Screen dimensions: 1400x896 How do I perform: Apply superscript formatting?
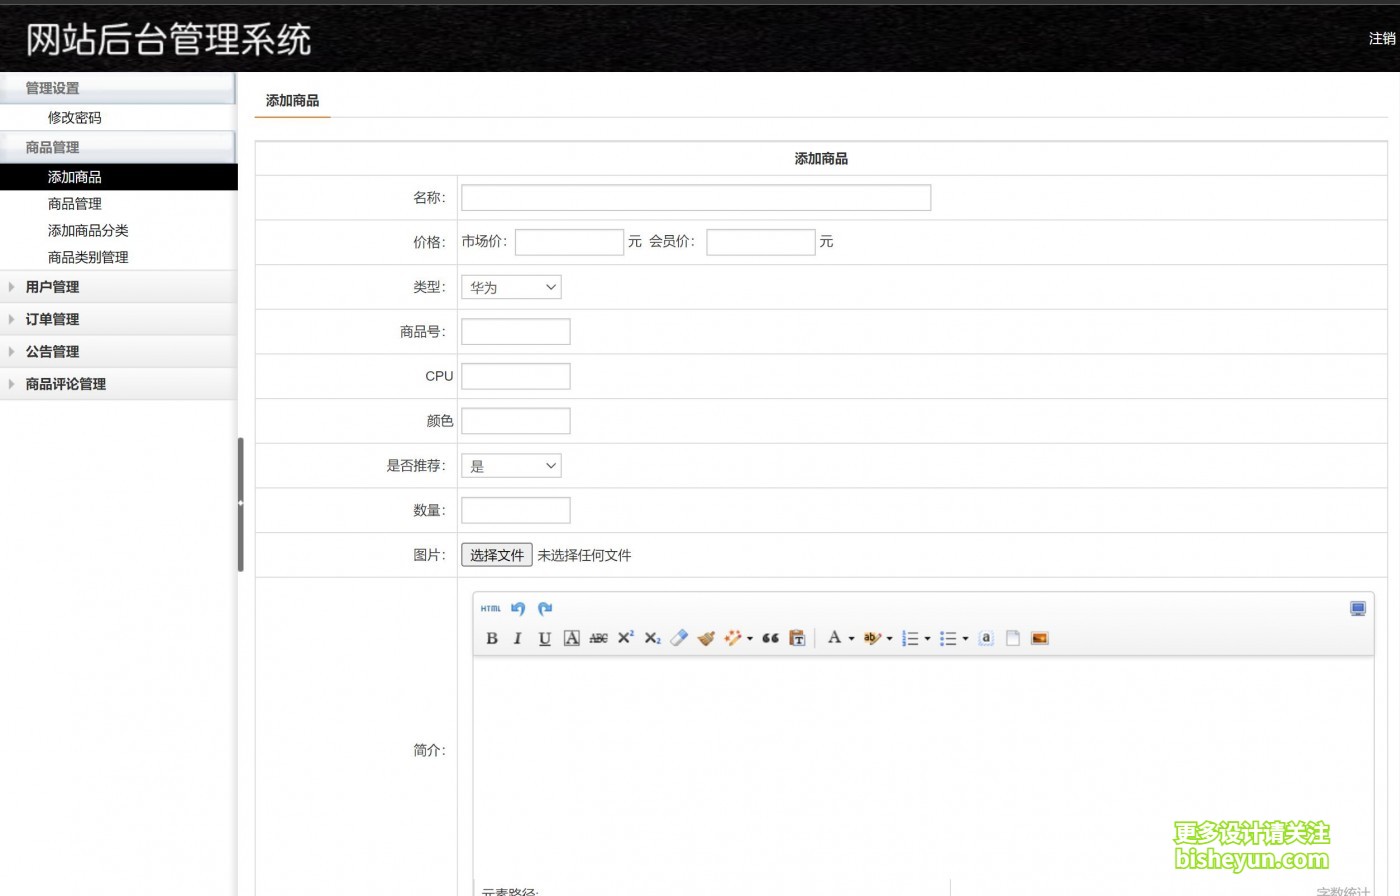click(x=625, y=638)
